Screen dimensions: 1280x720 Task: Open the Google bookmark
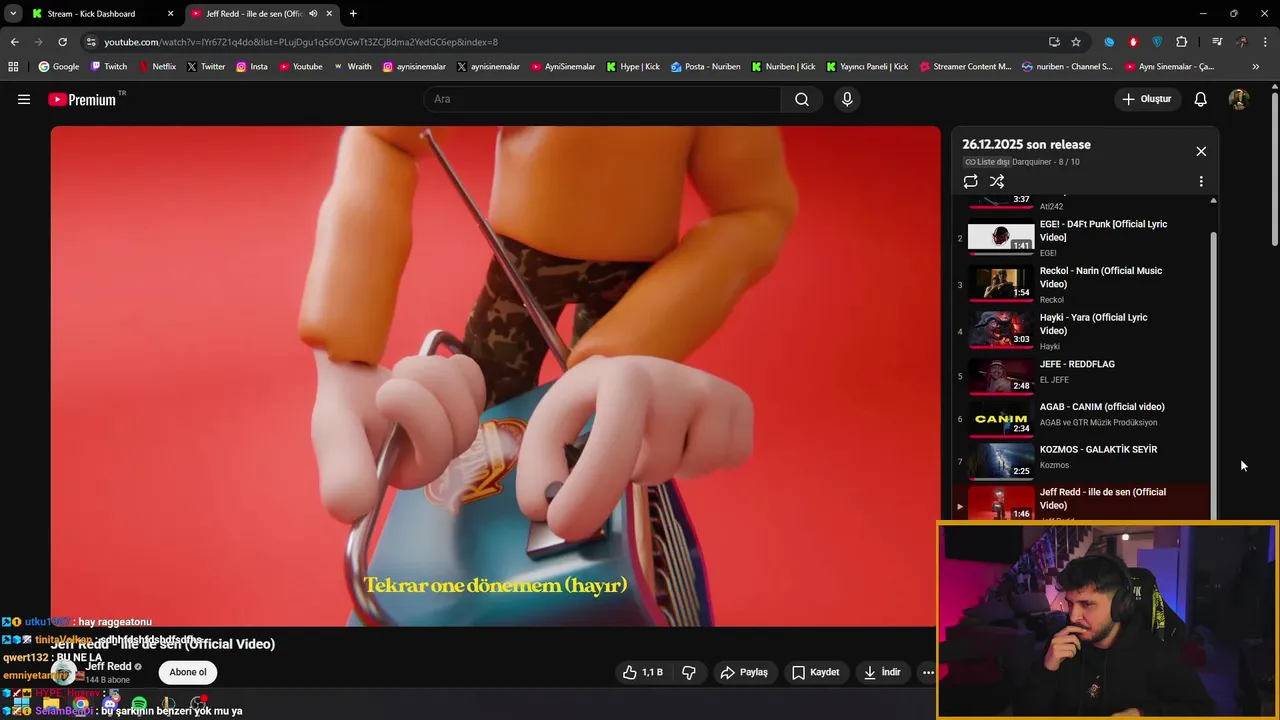(x=59, y=67)
